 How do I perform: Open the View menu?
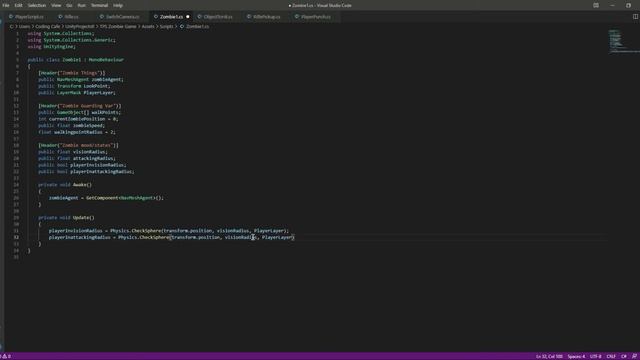click(x=56, y=5)
